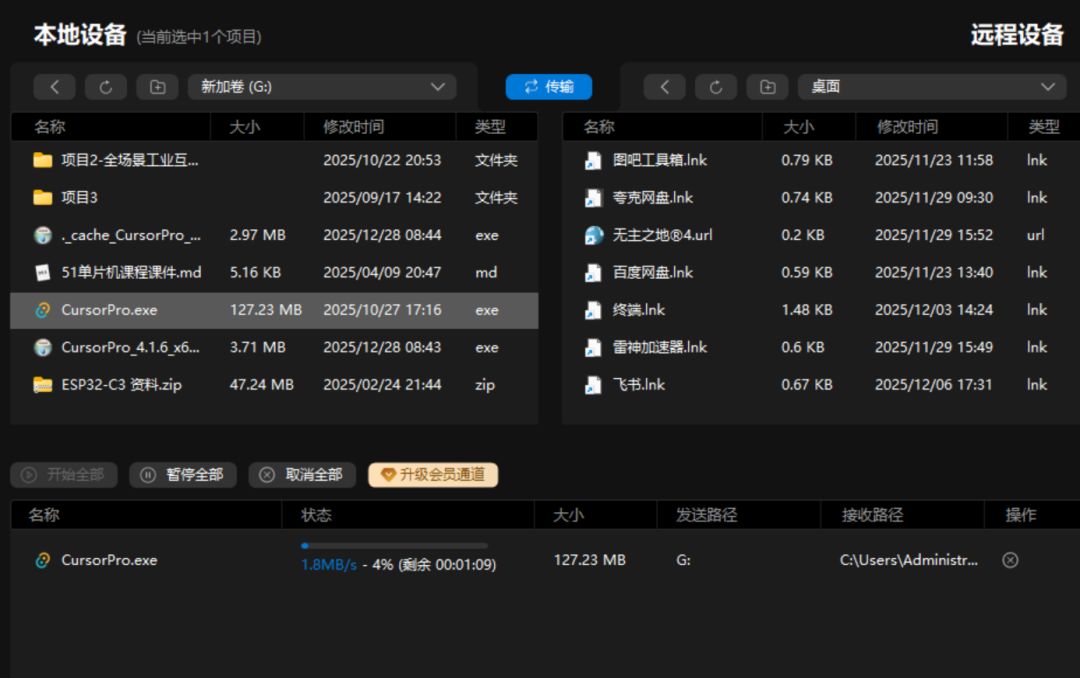
Task: Pause all transfers with 暂停全部
Action: 183,475
